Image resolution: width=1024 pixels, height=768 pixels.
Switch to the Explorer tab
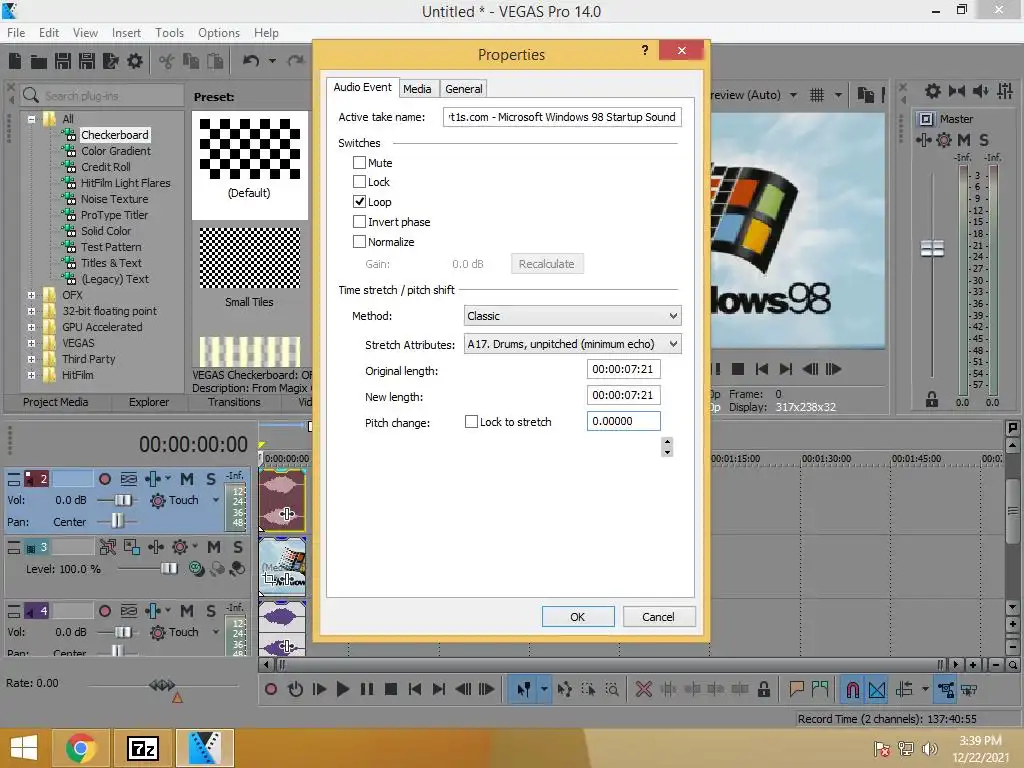click(149, 402)
